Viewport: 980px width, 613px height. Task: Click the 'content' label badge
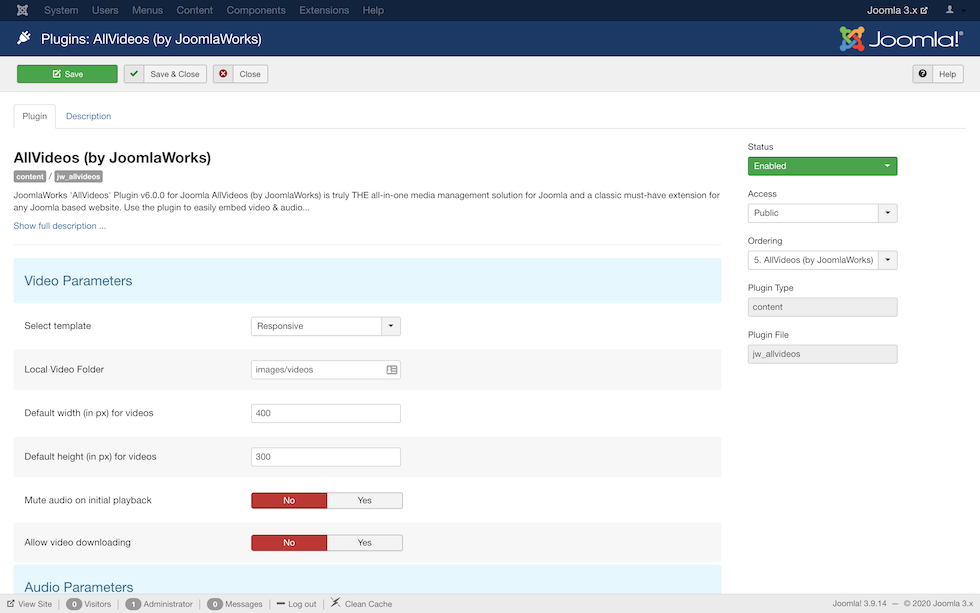[30, 177]
